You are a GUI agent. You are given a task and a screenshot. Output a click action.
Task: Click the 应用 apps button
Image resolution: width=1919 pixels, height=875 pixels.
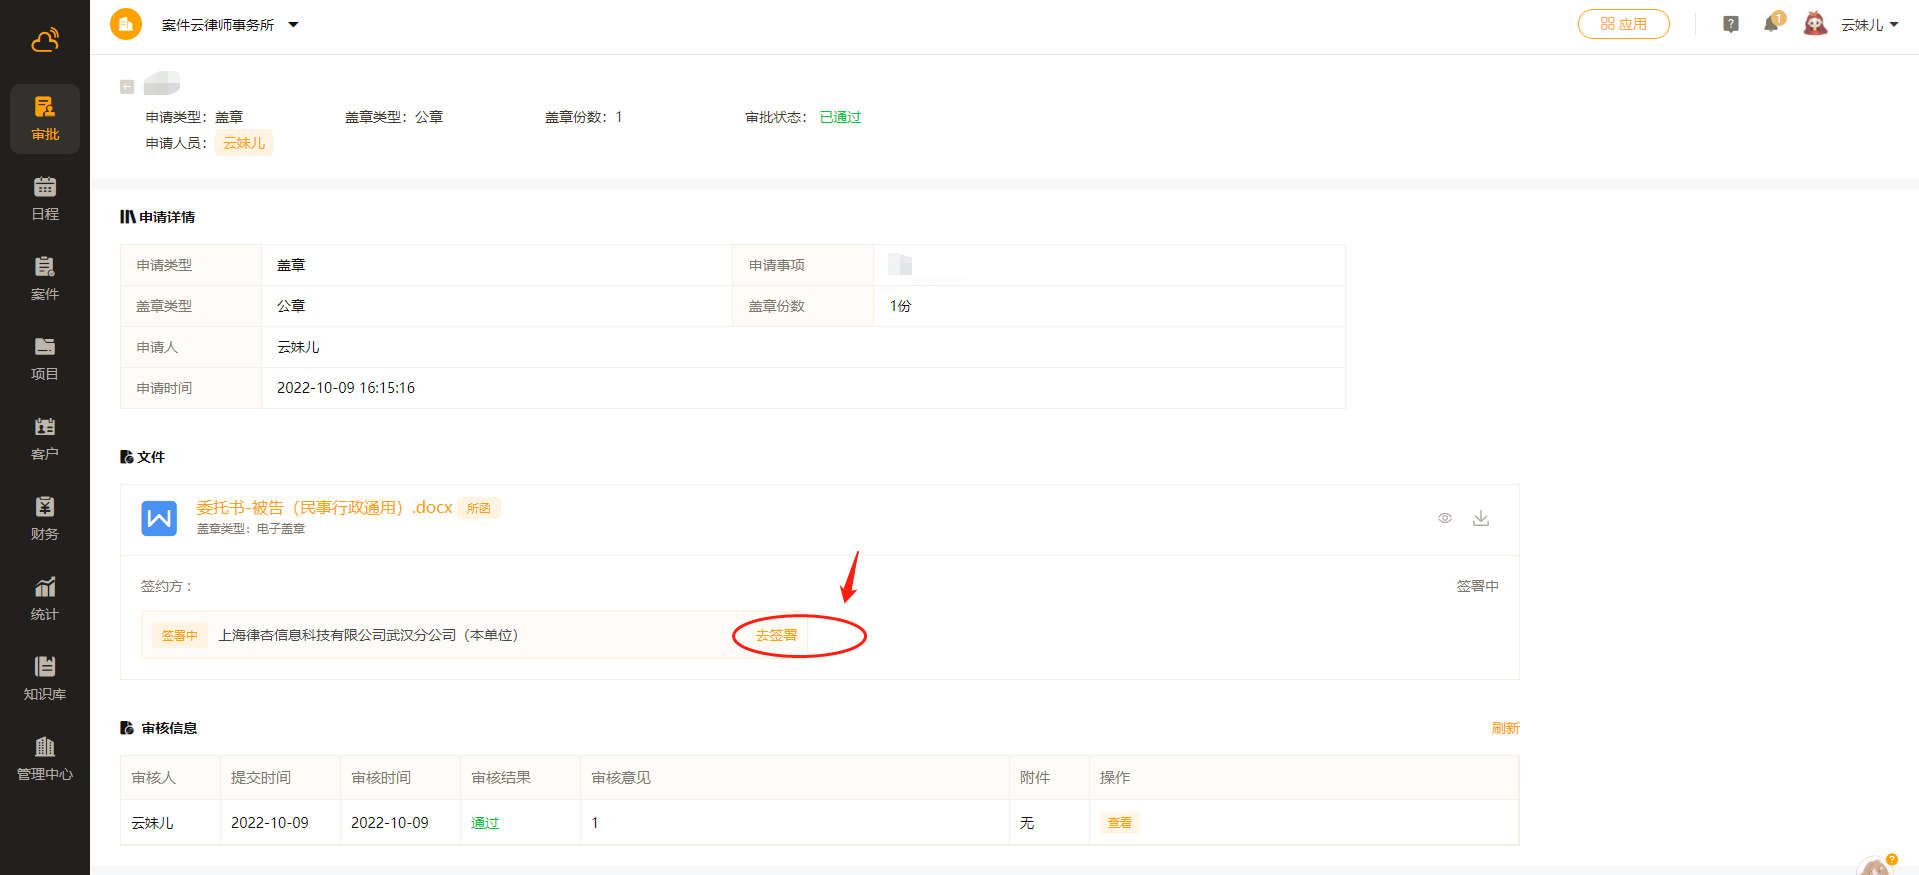coord(1623,24)
